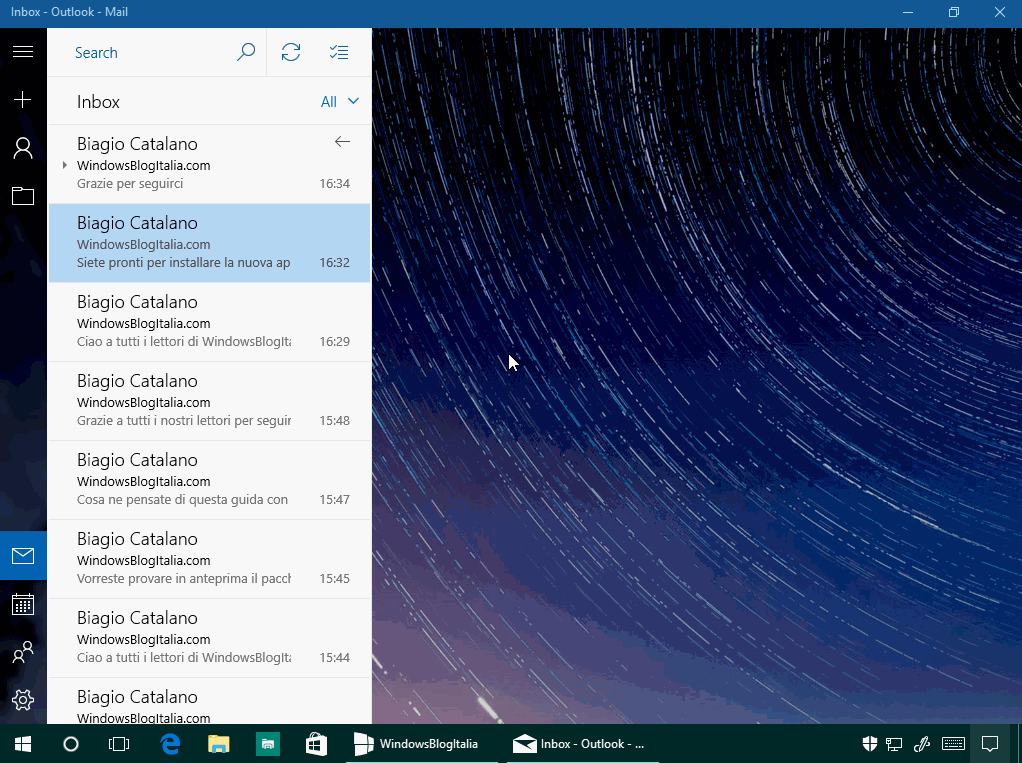Screen dimensions: 1022x763
Task: Open File Explorer from taskbar
Action: click(218, 743)
